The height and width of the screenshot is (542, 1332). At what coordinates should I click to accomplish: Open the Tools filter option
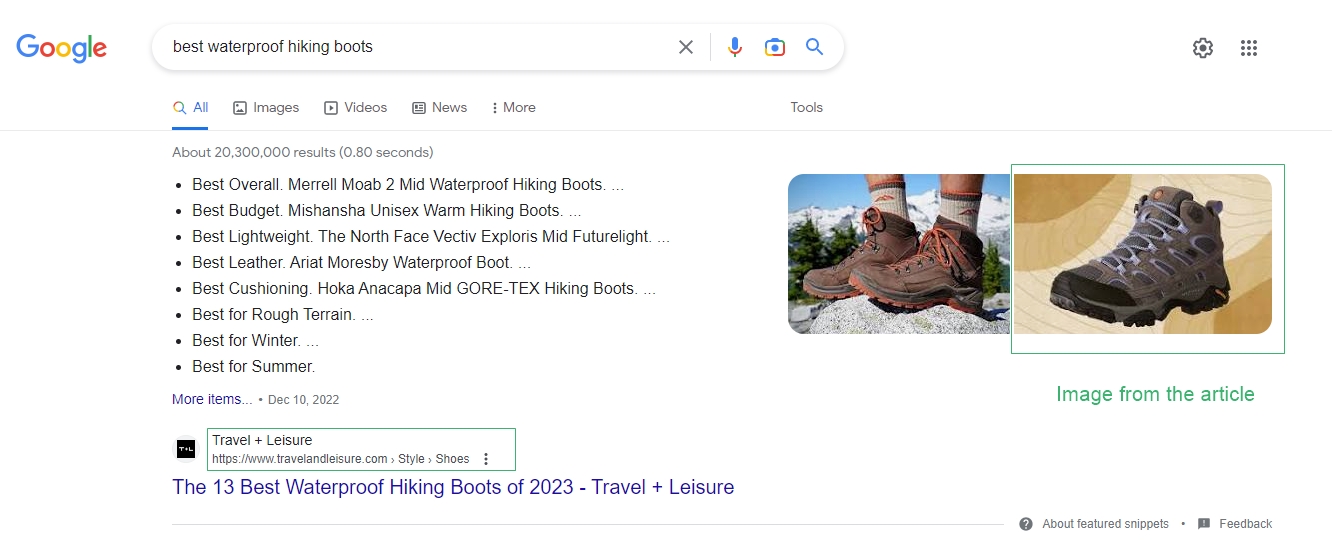pos(806,108)
